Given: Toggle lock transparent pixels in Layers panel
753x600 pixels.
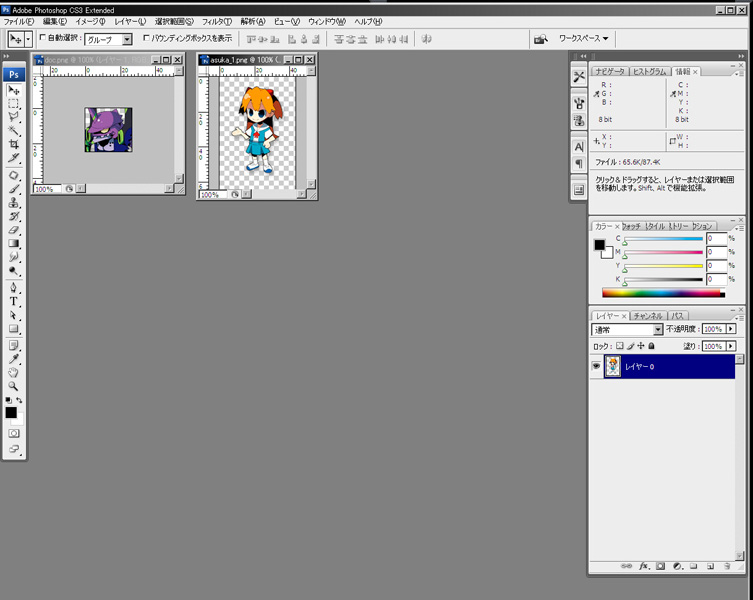Looking at the screenshot, I should pyautogui.click(x=619, y=345).
